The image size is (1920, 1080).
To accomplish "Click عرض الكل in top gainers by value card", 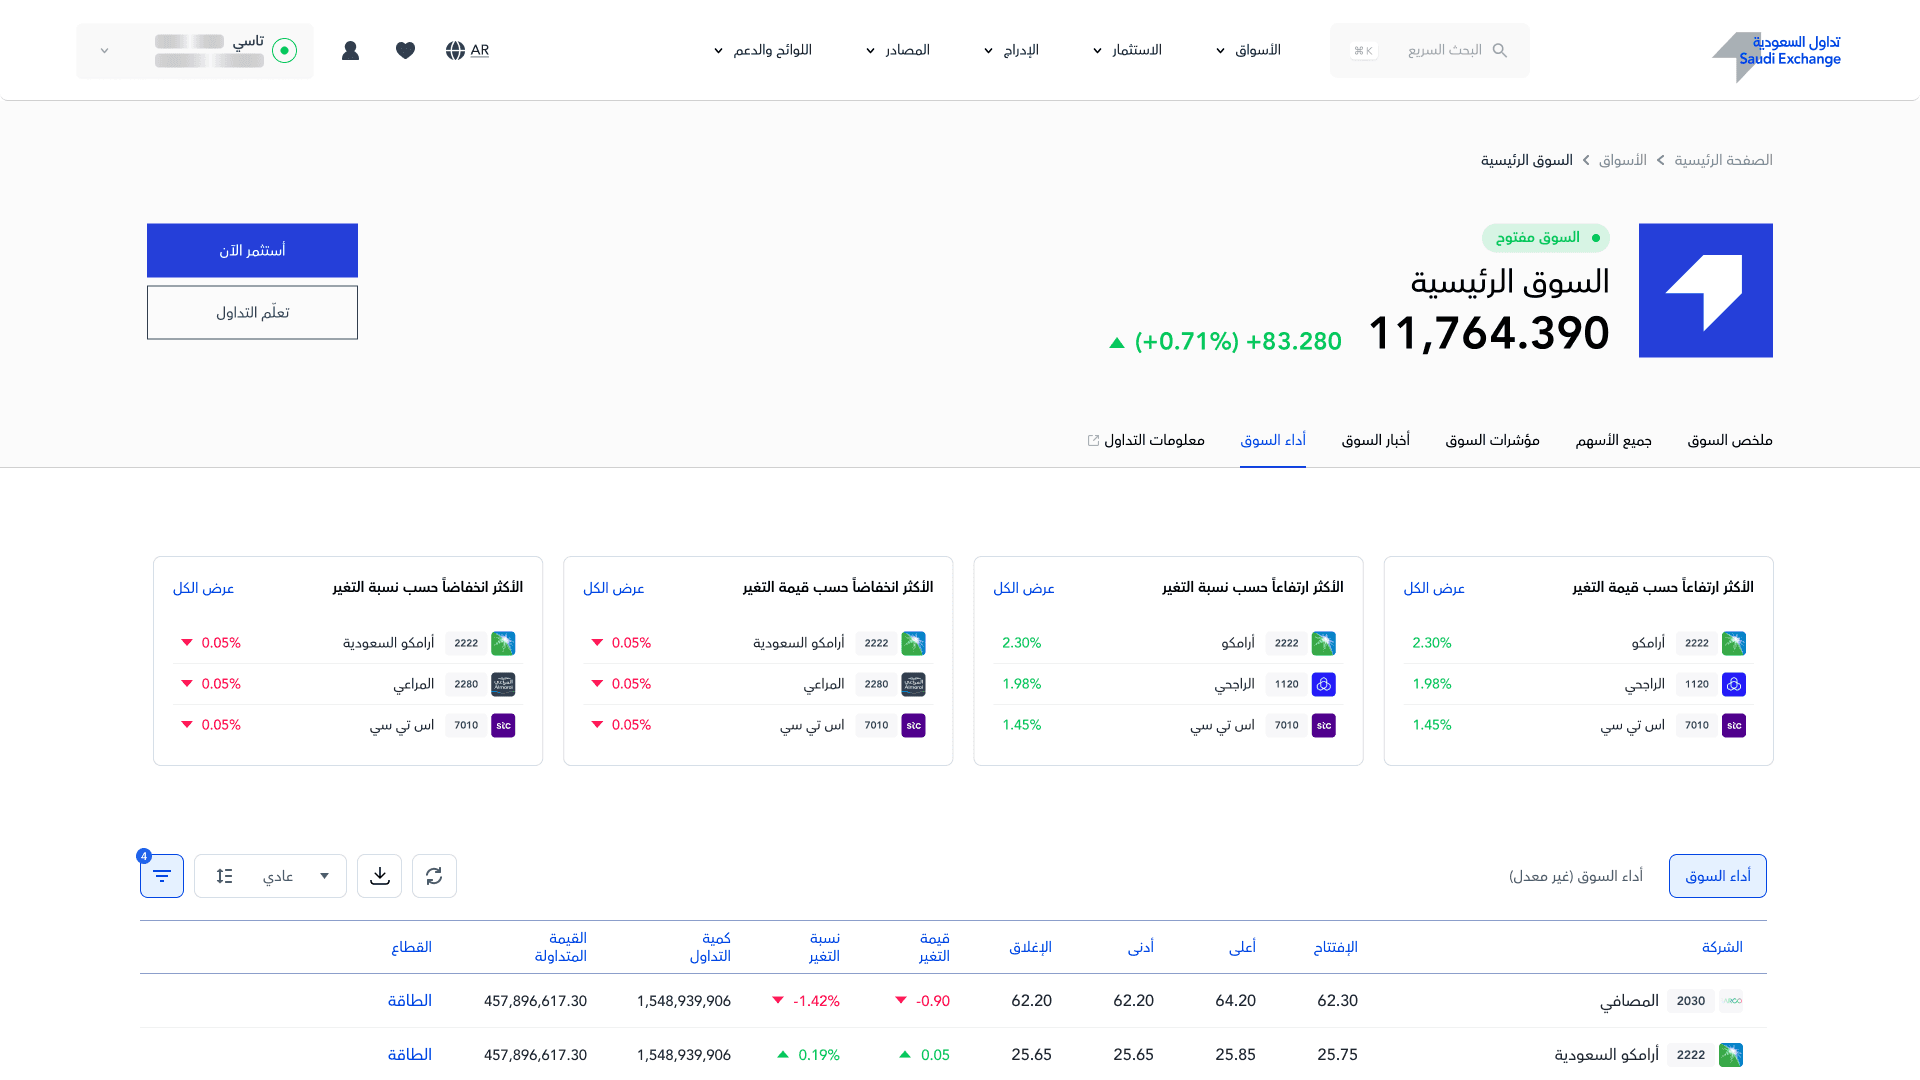I will (1433, 588).
